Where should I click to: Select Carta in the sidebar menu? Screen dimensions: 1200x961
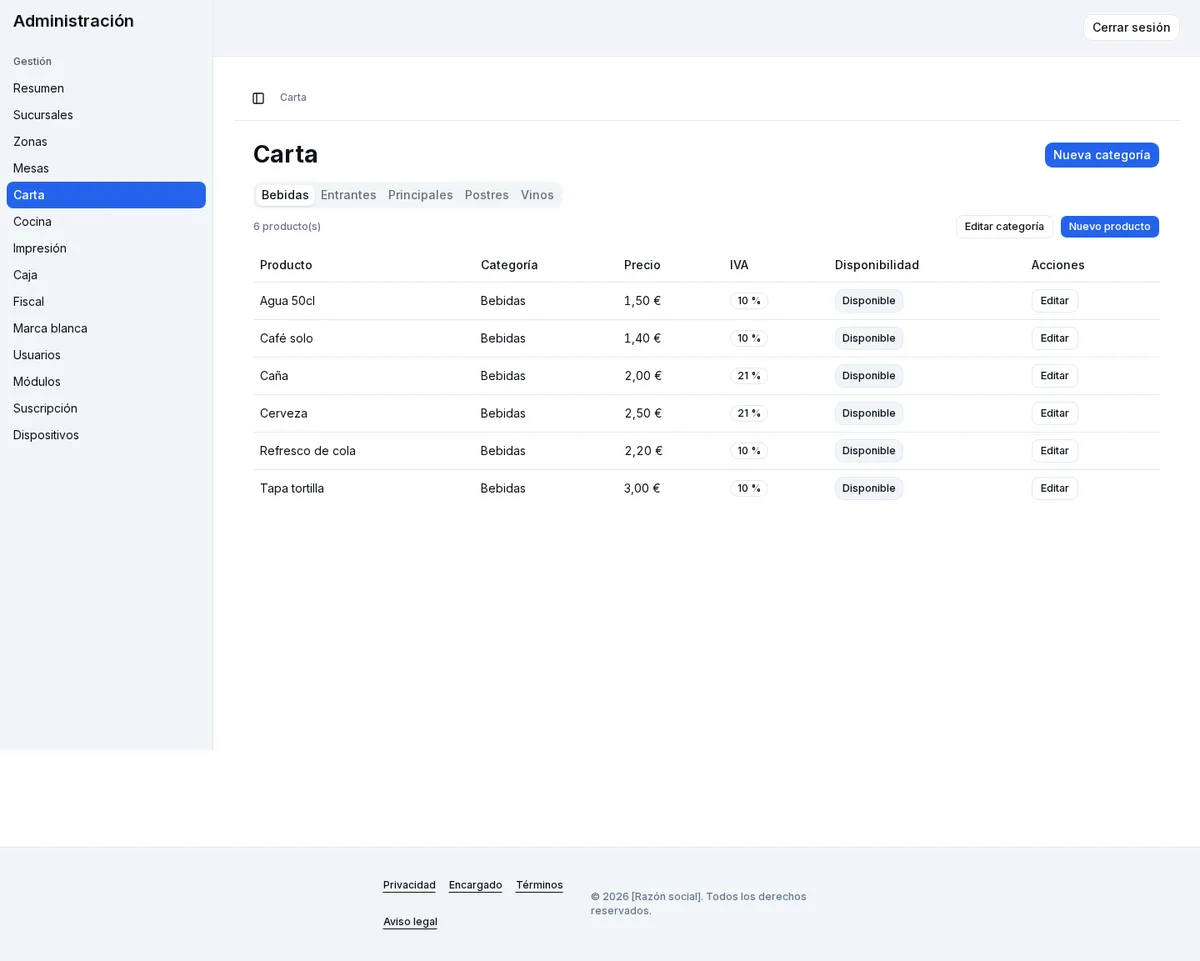point(106,195)
